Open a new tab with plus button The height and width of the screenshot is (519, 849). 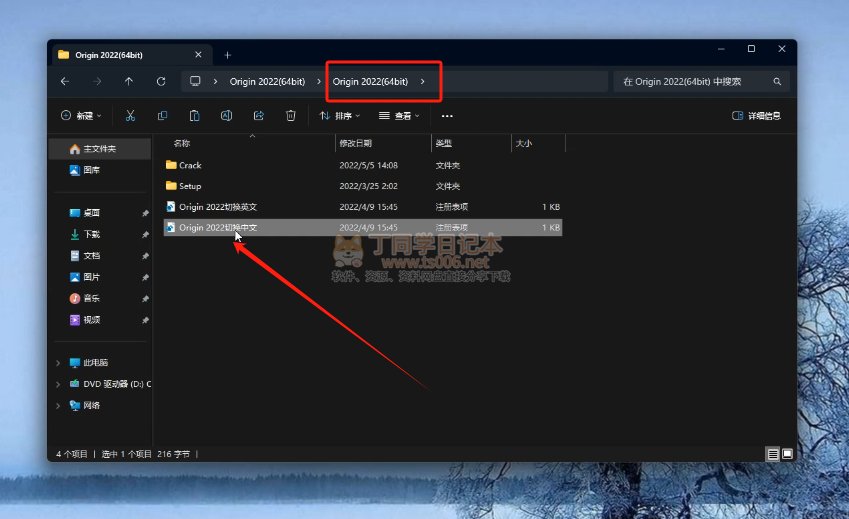coord(227,55)
